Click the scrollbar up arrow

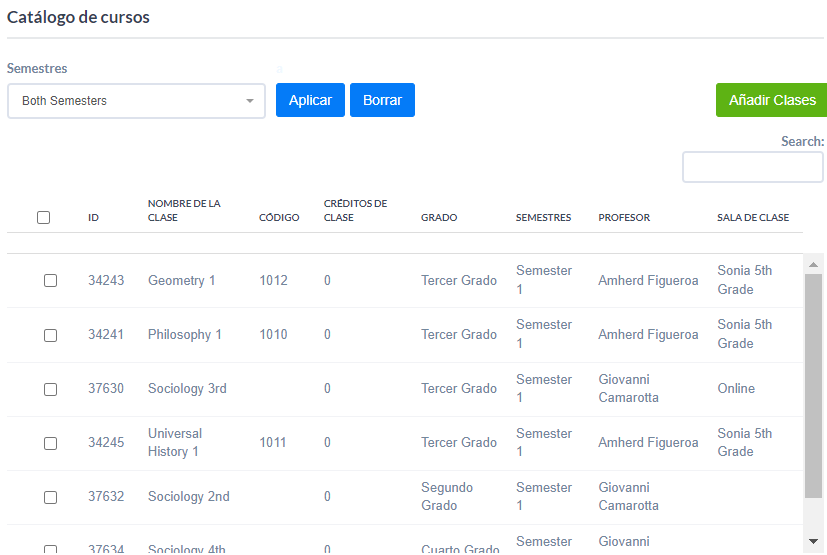pos(813,265)
